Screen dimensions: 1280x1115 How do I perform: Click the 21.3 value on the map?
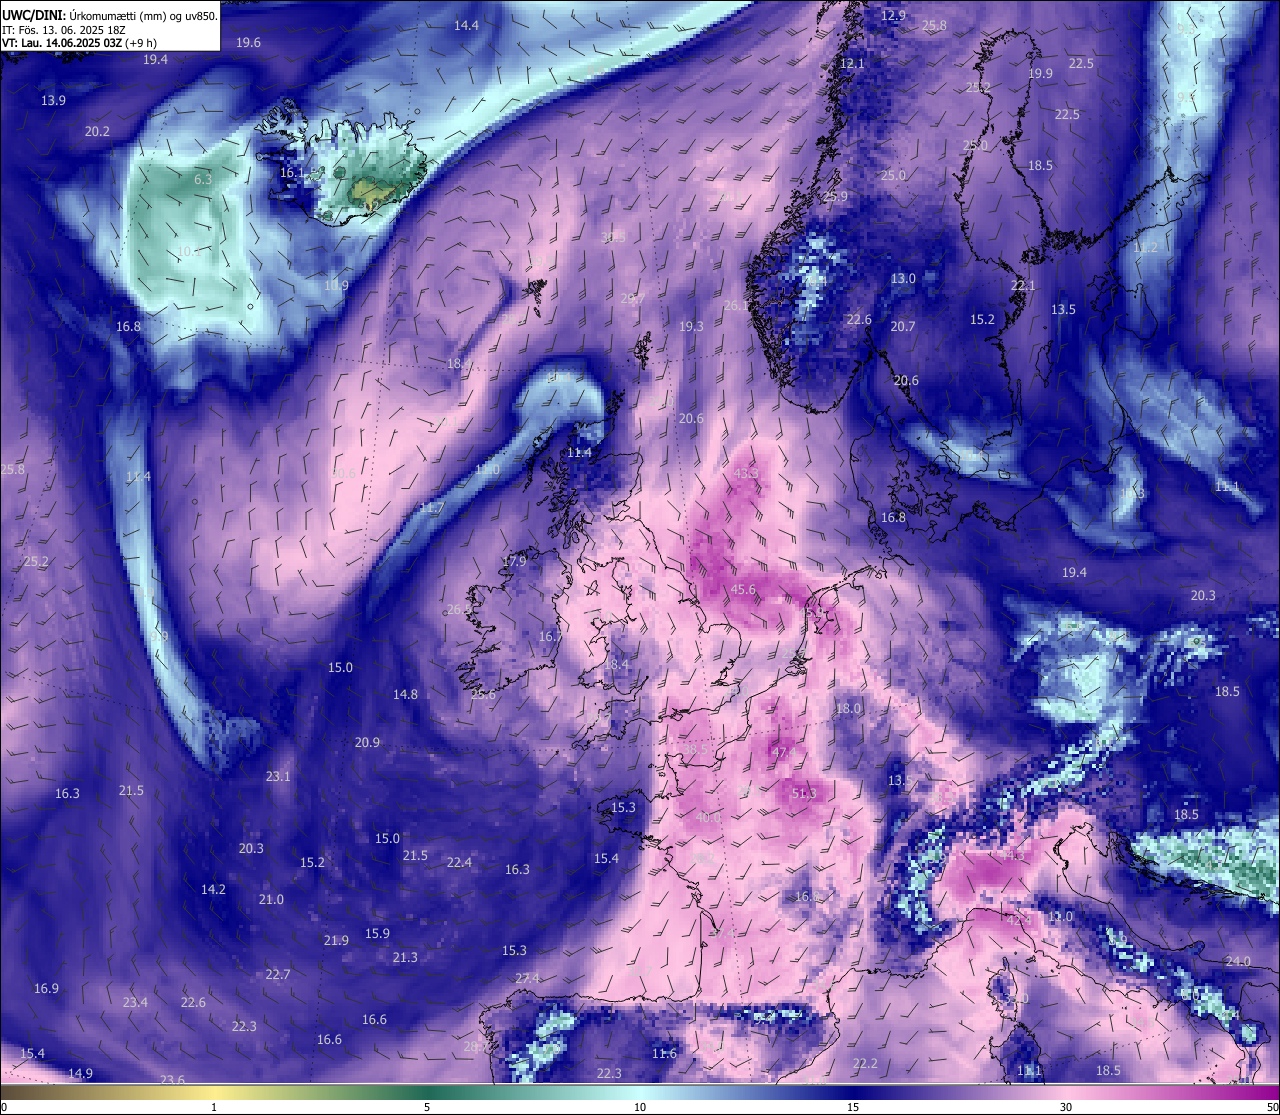pos(405,957)
